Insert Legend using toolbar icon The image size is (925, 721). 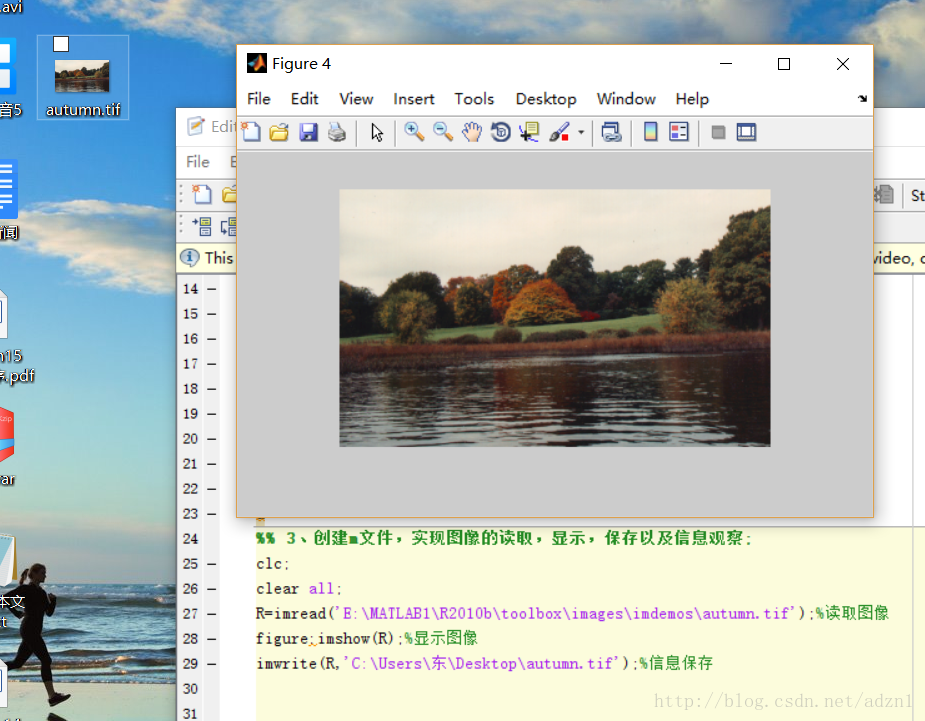coord(679,132)
